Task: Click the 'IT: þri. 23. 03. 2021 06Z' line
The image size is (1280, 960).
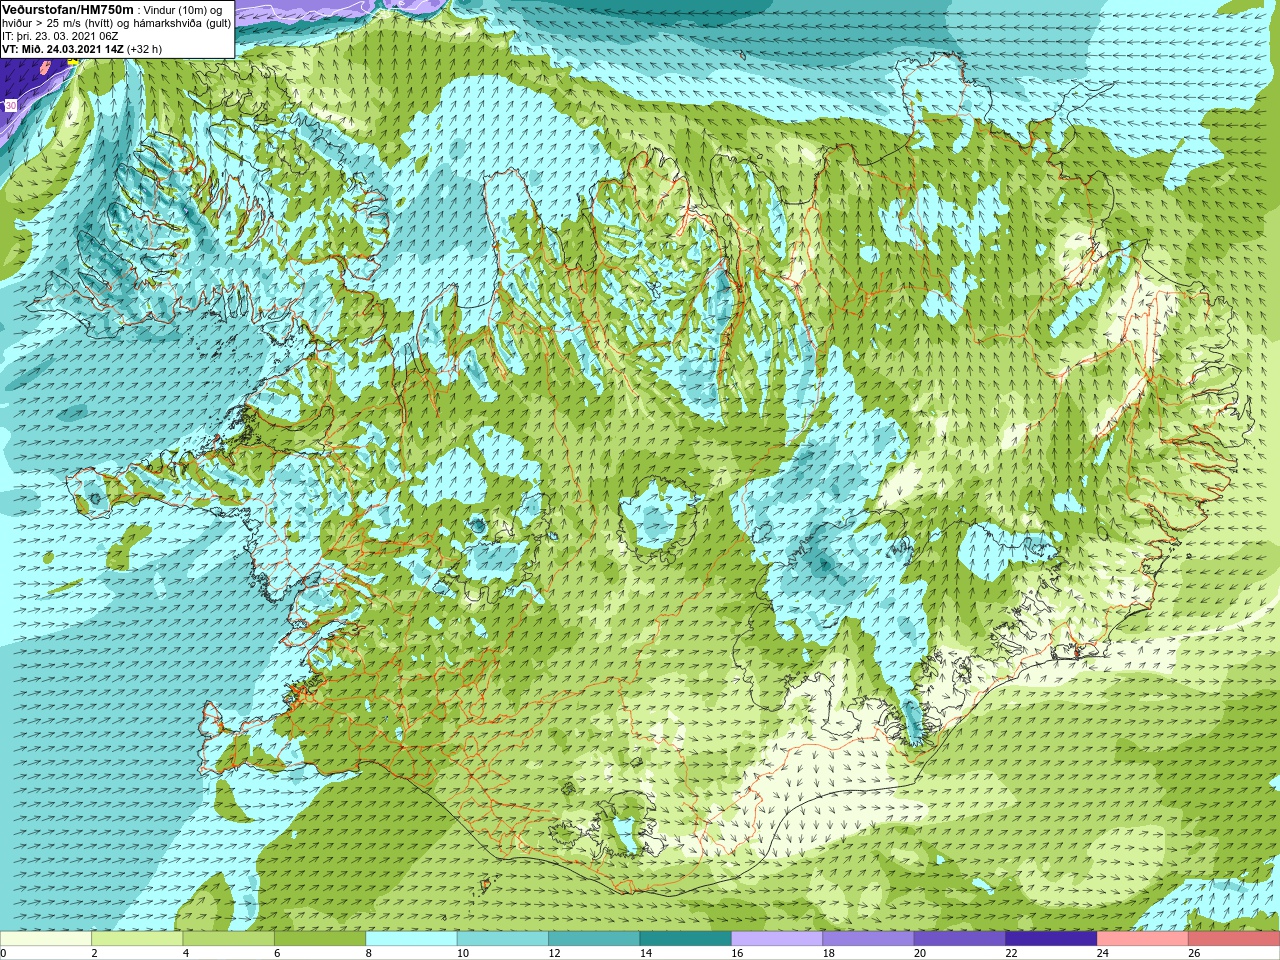Action: 60,36
